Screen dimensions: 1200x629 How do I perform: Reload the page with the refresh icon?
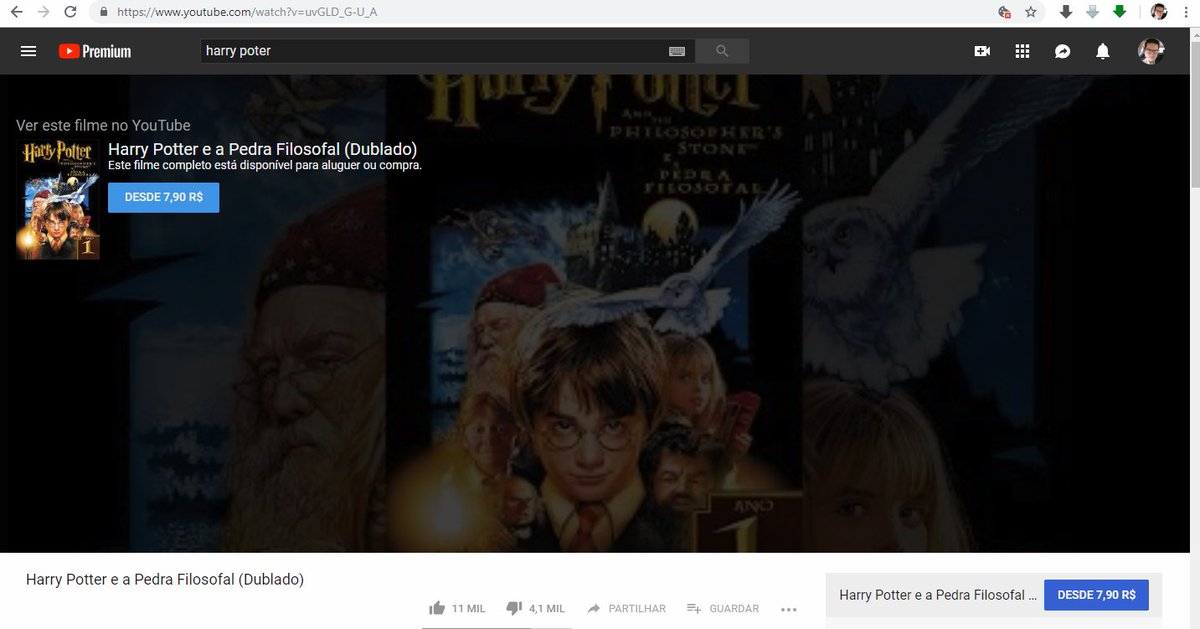pyautogui.click(x=70, y=12)
